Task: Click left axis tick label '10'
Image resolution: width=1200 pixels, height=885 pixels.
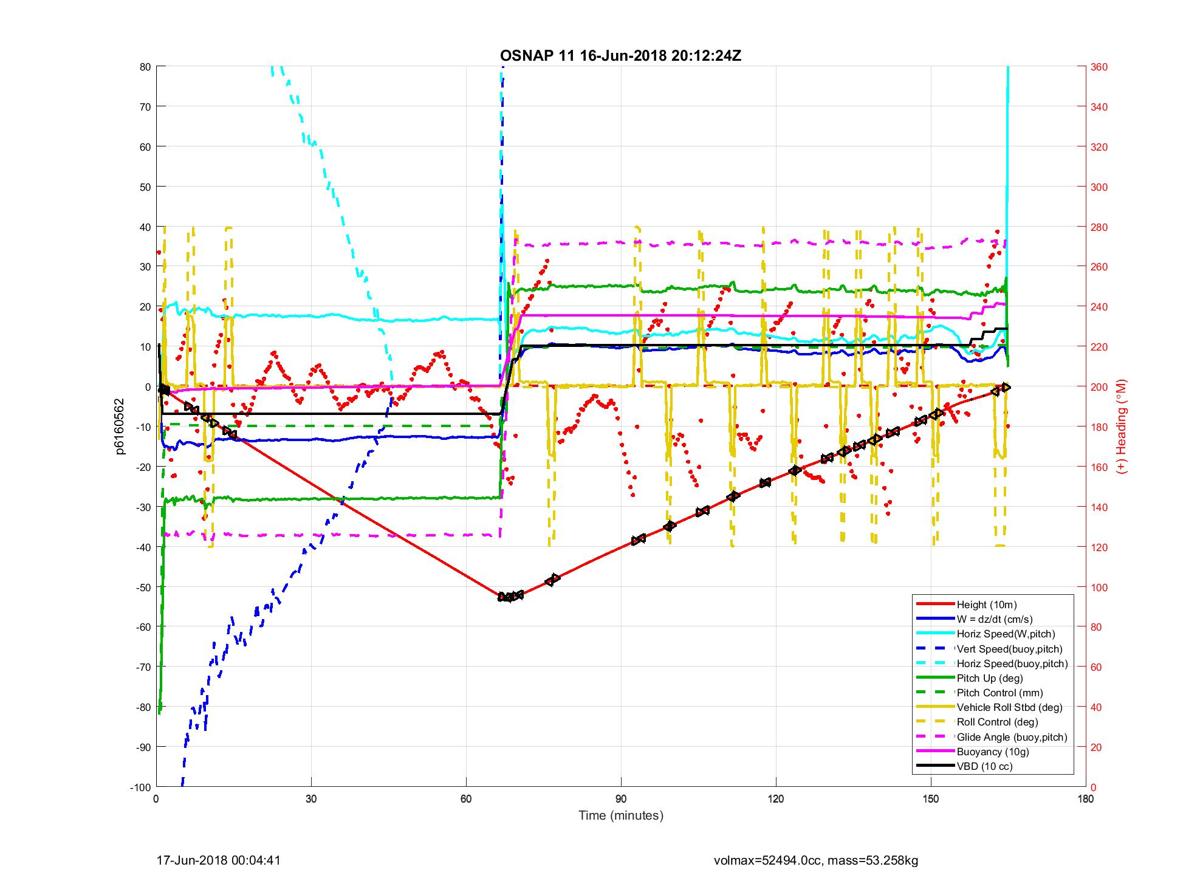Action: click(x=144, y=347)
